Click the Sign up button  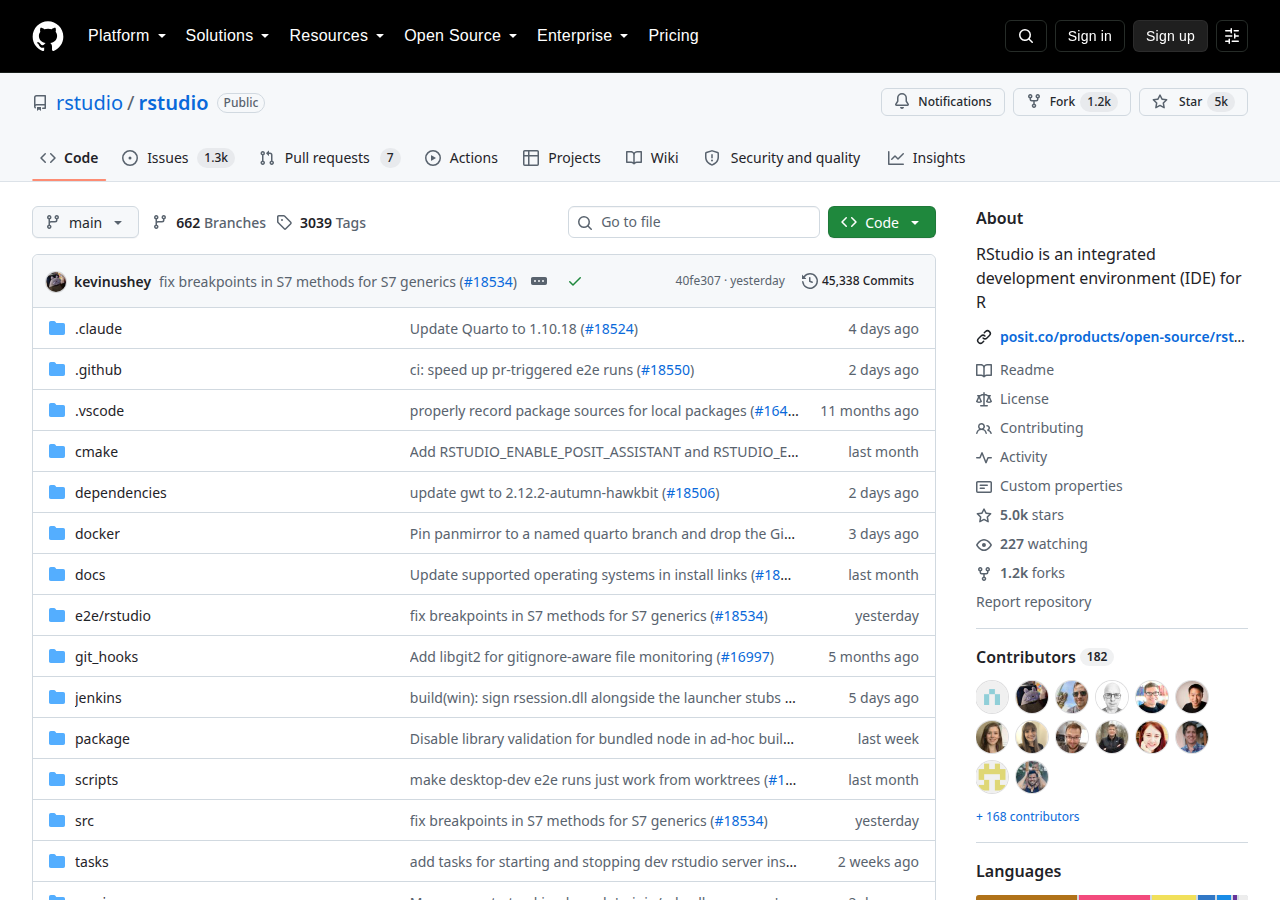1170,36
